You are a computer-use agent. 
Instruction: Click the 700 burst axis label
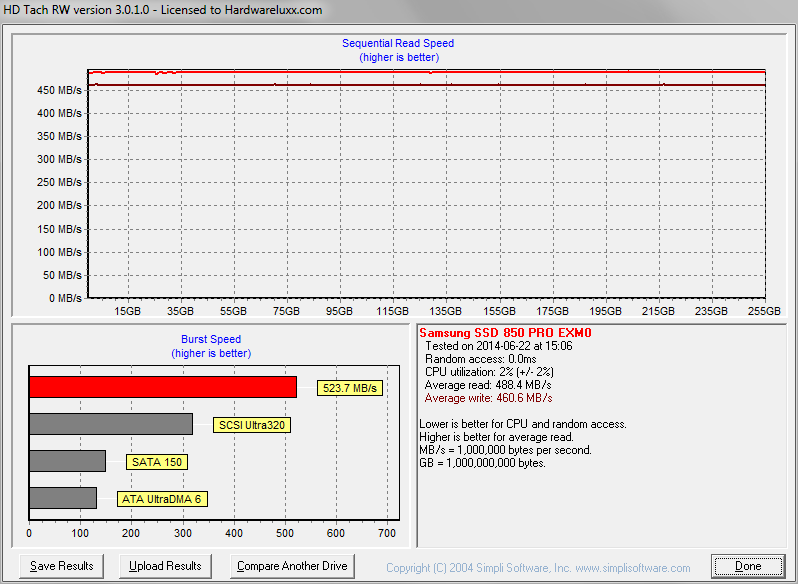(387, 533)
